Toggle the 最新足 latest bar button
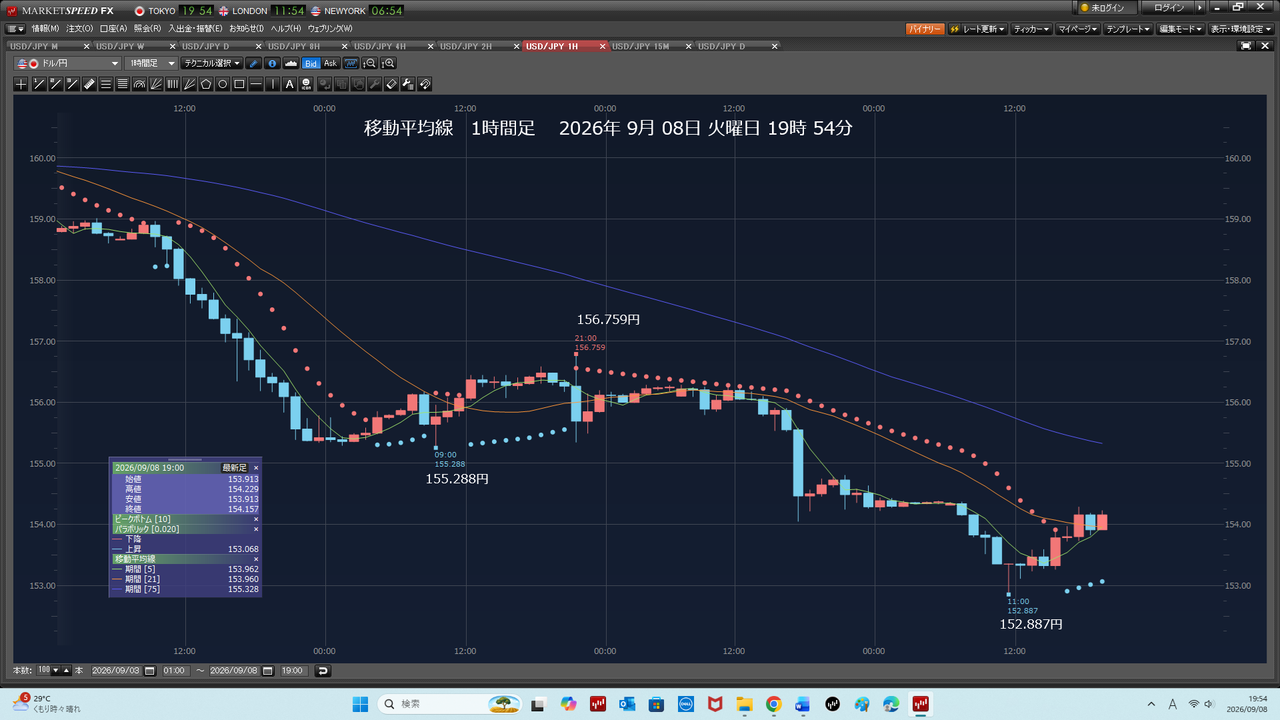1280x720 pixels. click(233, 467)
